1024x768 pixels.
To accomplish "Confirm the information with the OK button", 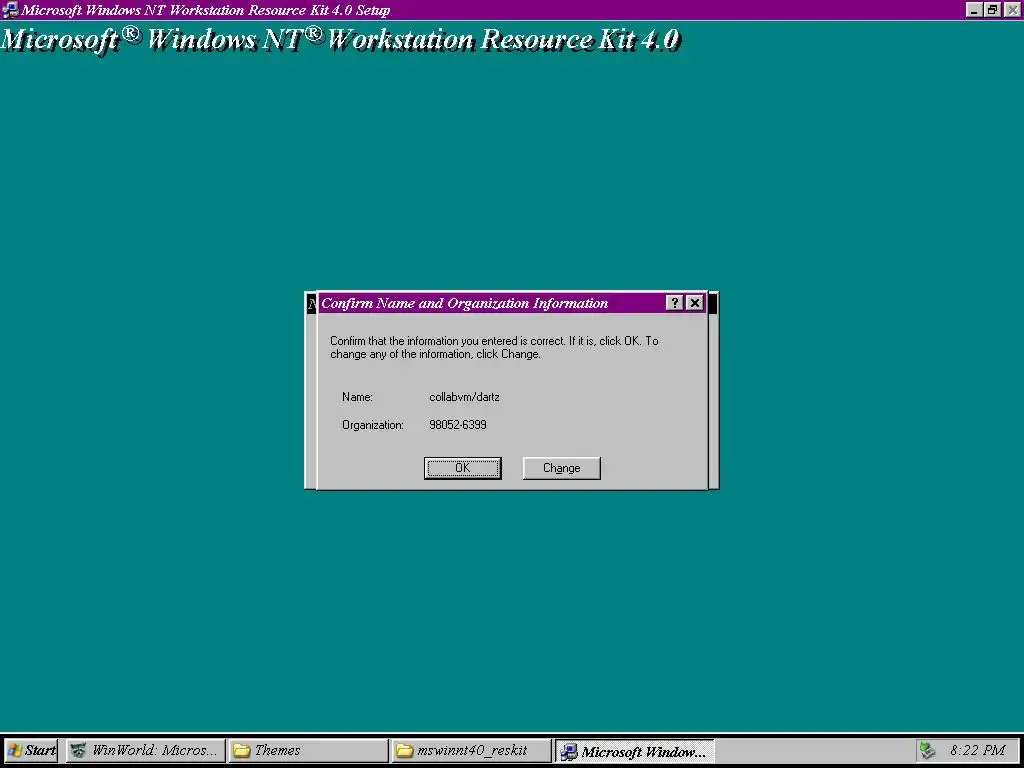I will 462,468.
